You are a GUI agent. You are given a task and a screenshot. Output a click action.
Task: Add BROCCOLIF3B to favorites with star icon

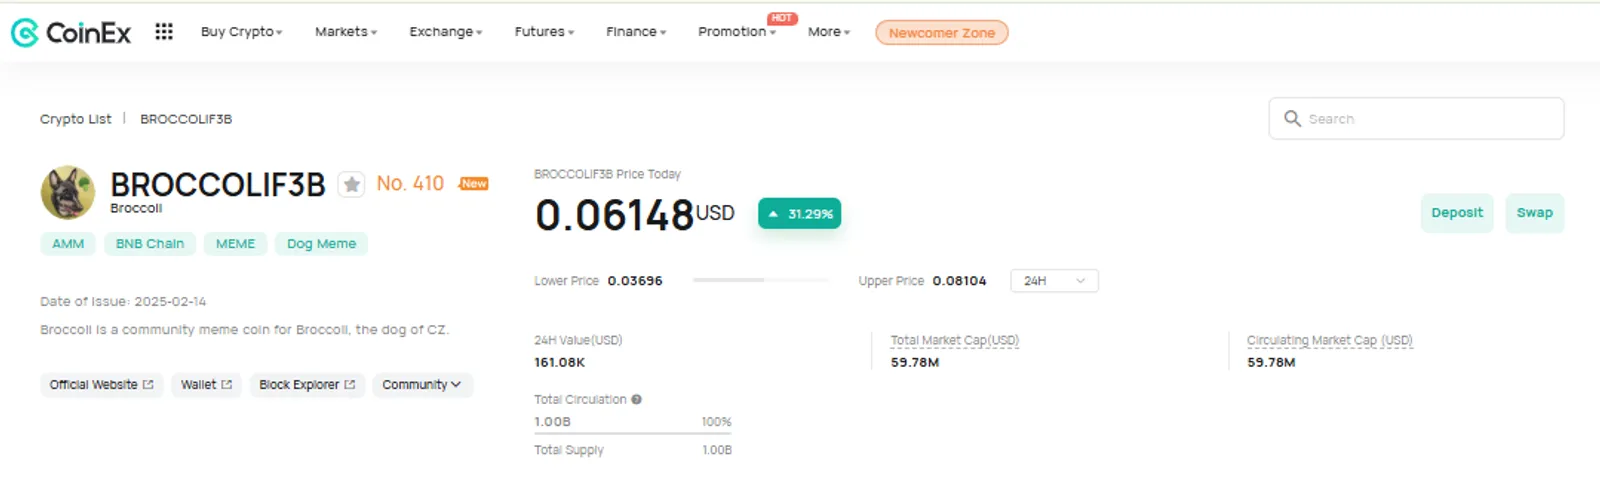coord(351,185)
